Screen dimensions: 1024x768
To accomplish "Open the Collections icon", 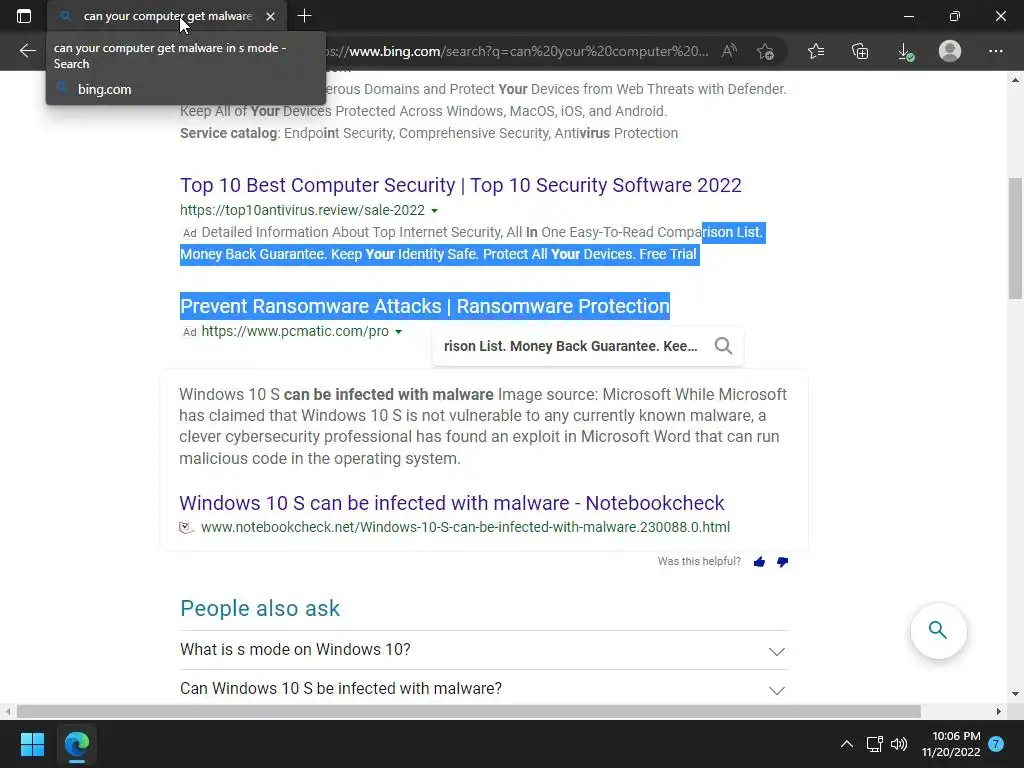I will click(860, 51).
